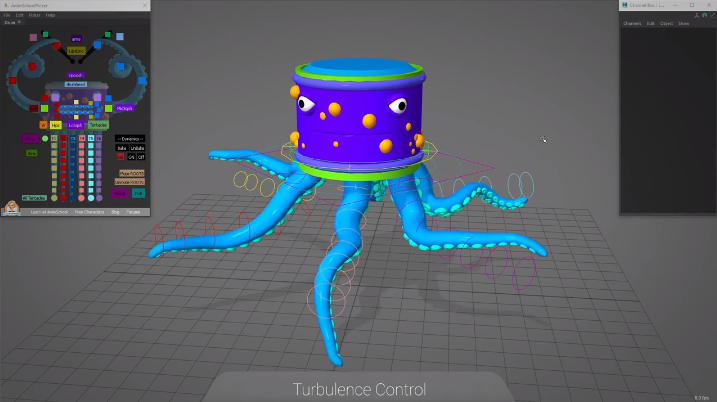
Task: Click the Unbake dynamics button
Action: pos(137,148)
